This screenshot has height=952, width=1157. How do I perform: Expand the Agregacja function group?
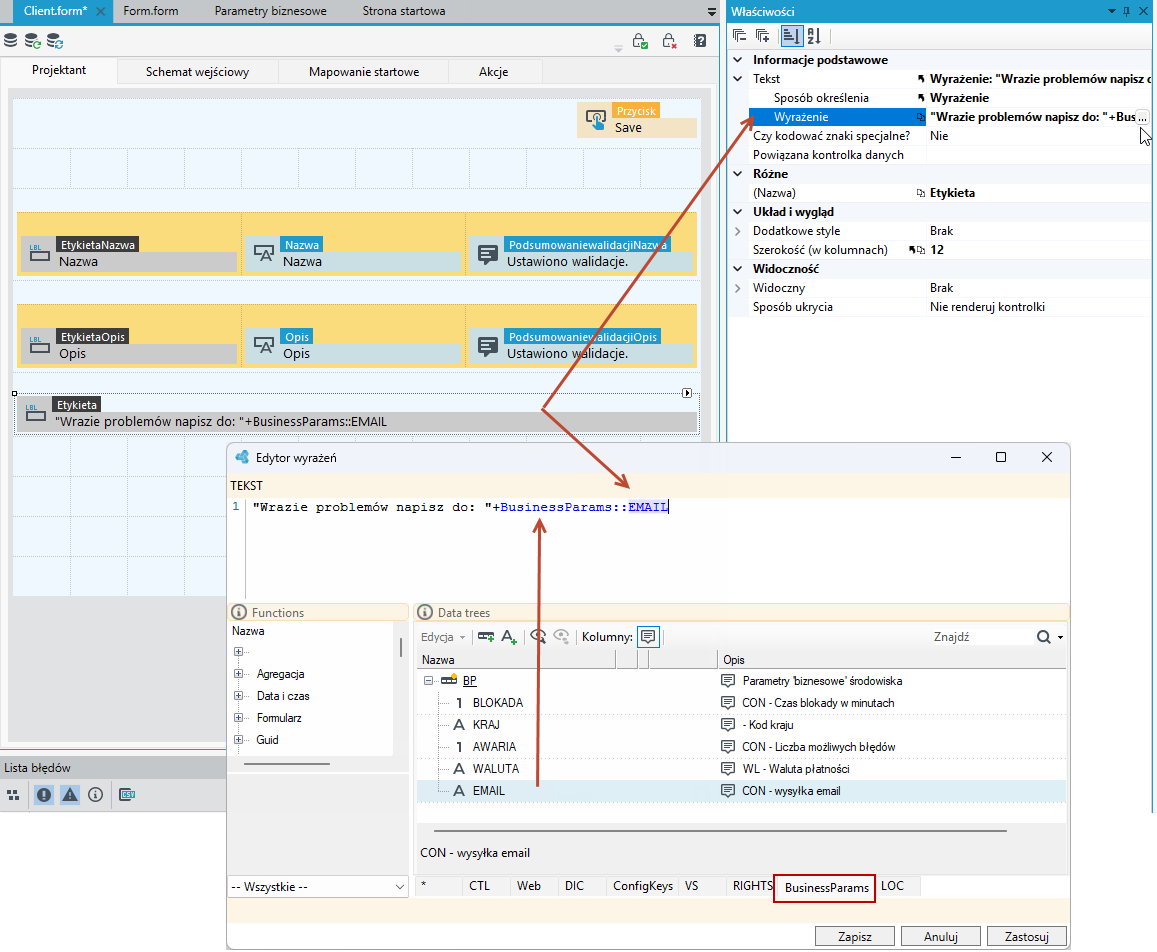click(x=238, y=674)
